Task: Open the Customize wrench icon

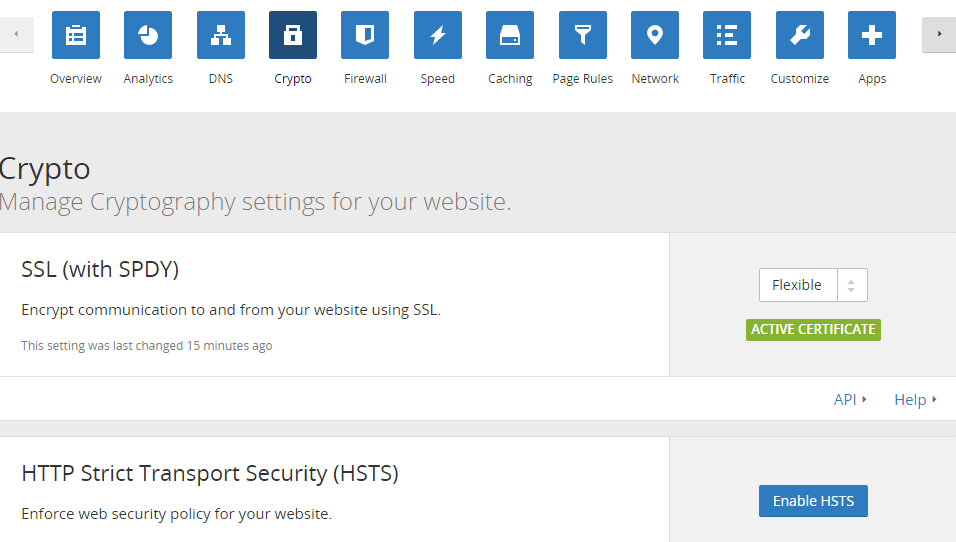Action: (x=800, y=36)
